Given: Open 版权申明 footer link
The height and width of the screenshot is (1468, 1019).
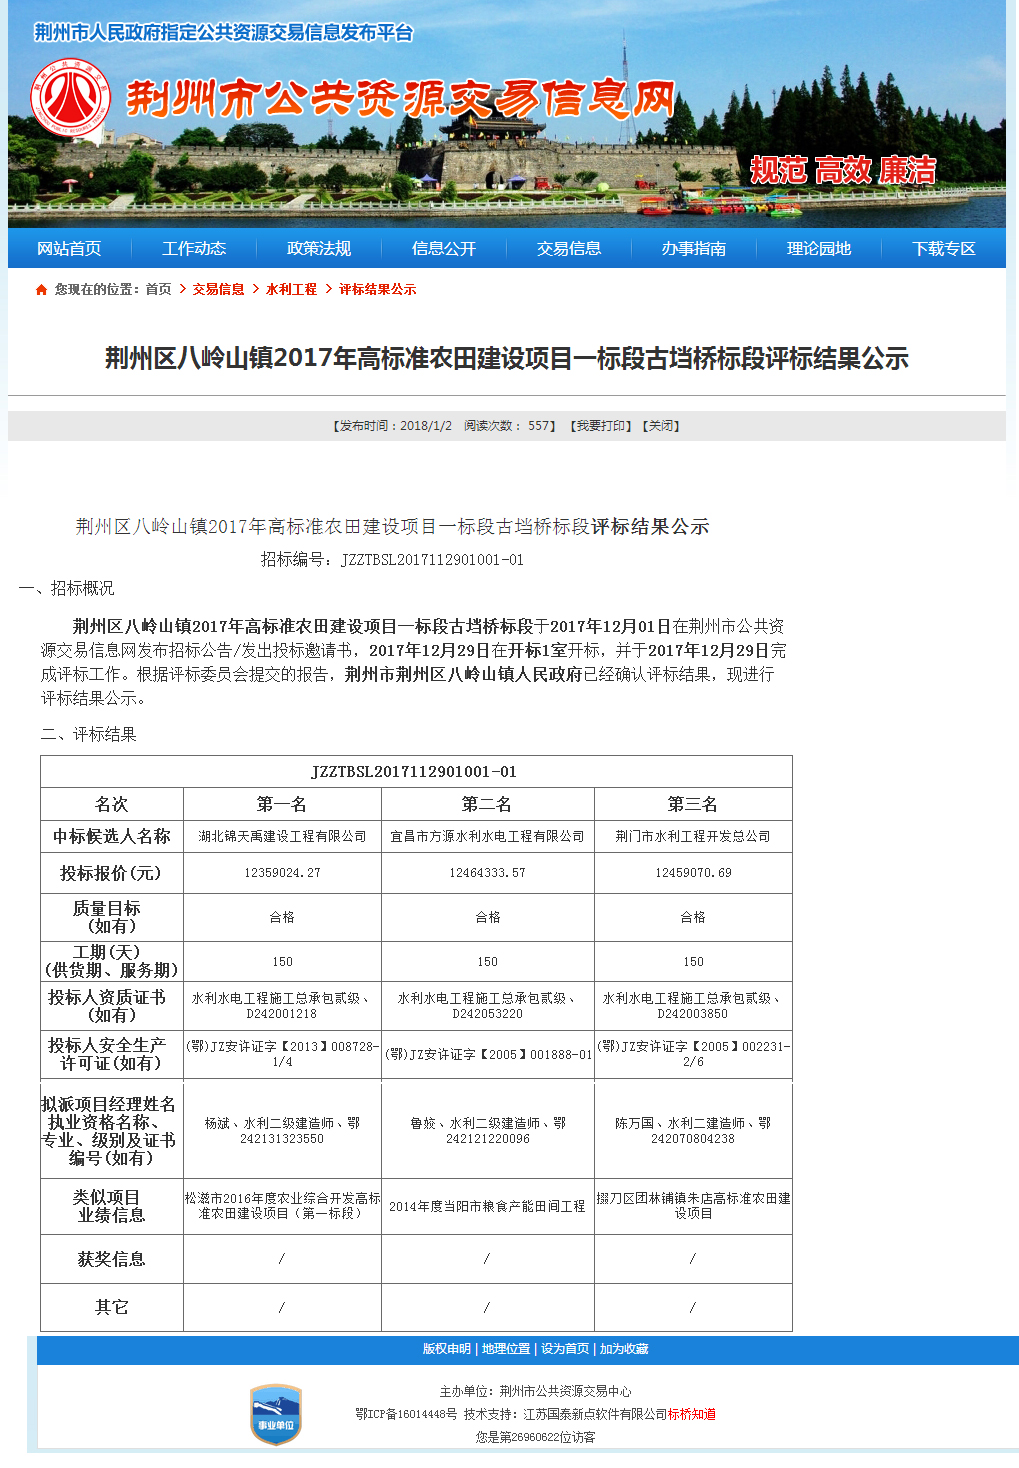Looking at the screenshot, I should [446, 1349].
